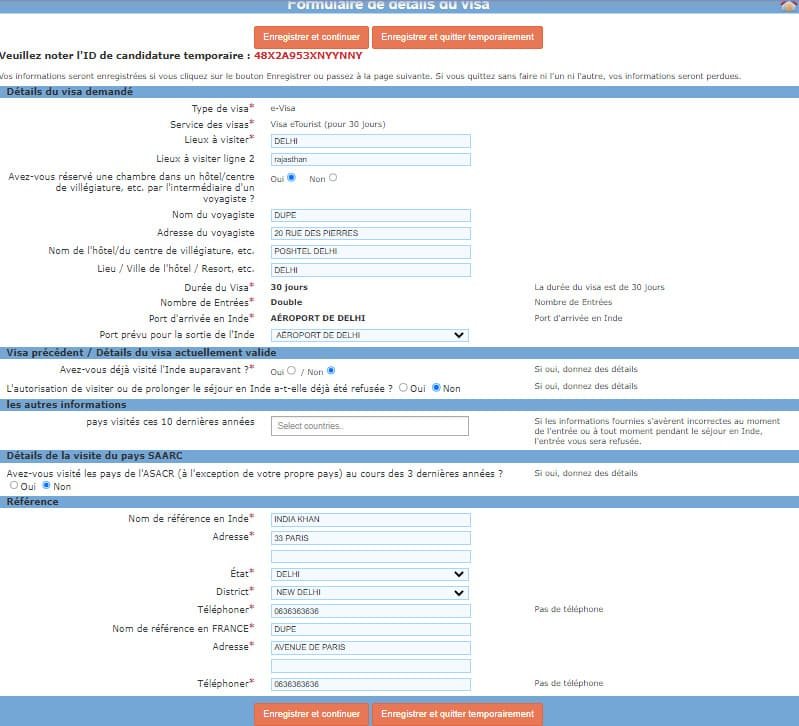
Task: Click the bottom 'Enregistrer et quitter temporairement' button
Action: (x=457, y=714)
